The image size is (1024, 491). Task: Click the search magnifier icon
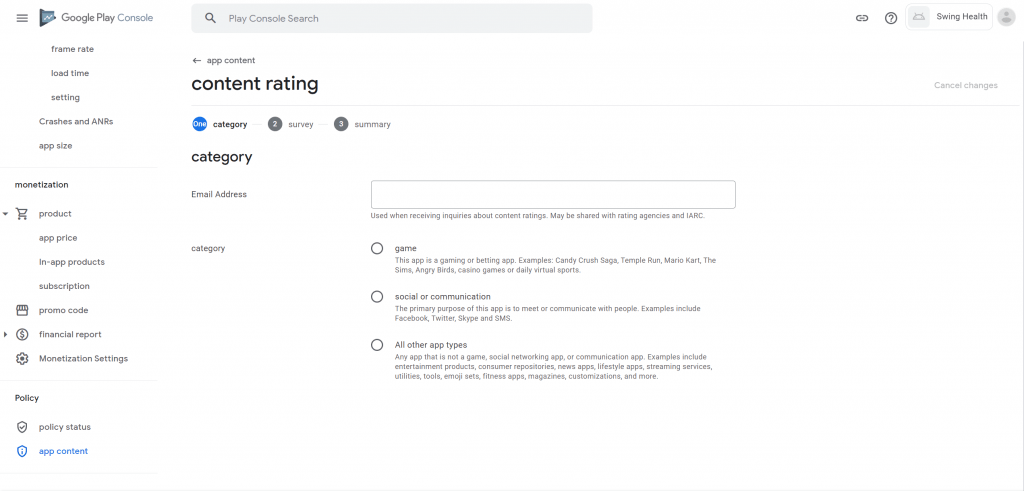210,18
